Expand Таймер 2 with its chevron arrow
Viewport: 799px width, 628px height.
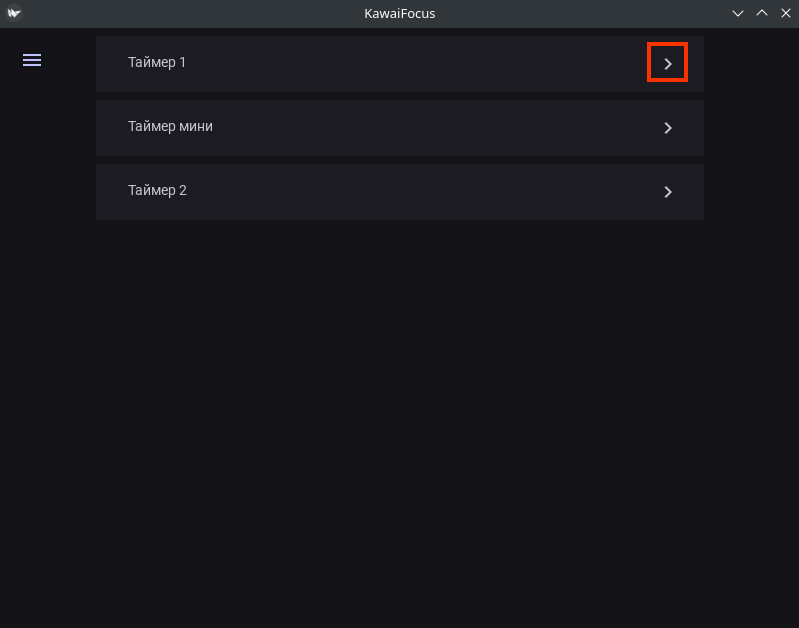click(x=668, y=192)
